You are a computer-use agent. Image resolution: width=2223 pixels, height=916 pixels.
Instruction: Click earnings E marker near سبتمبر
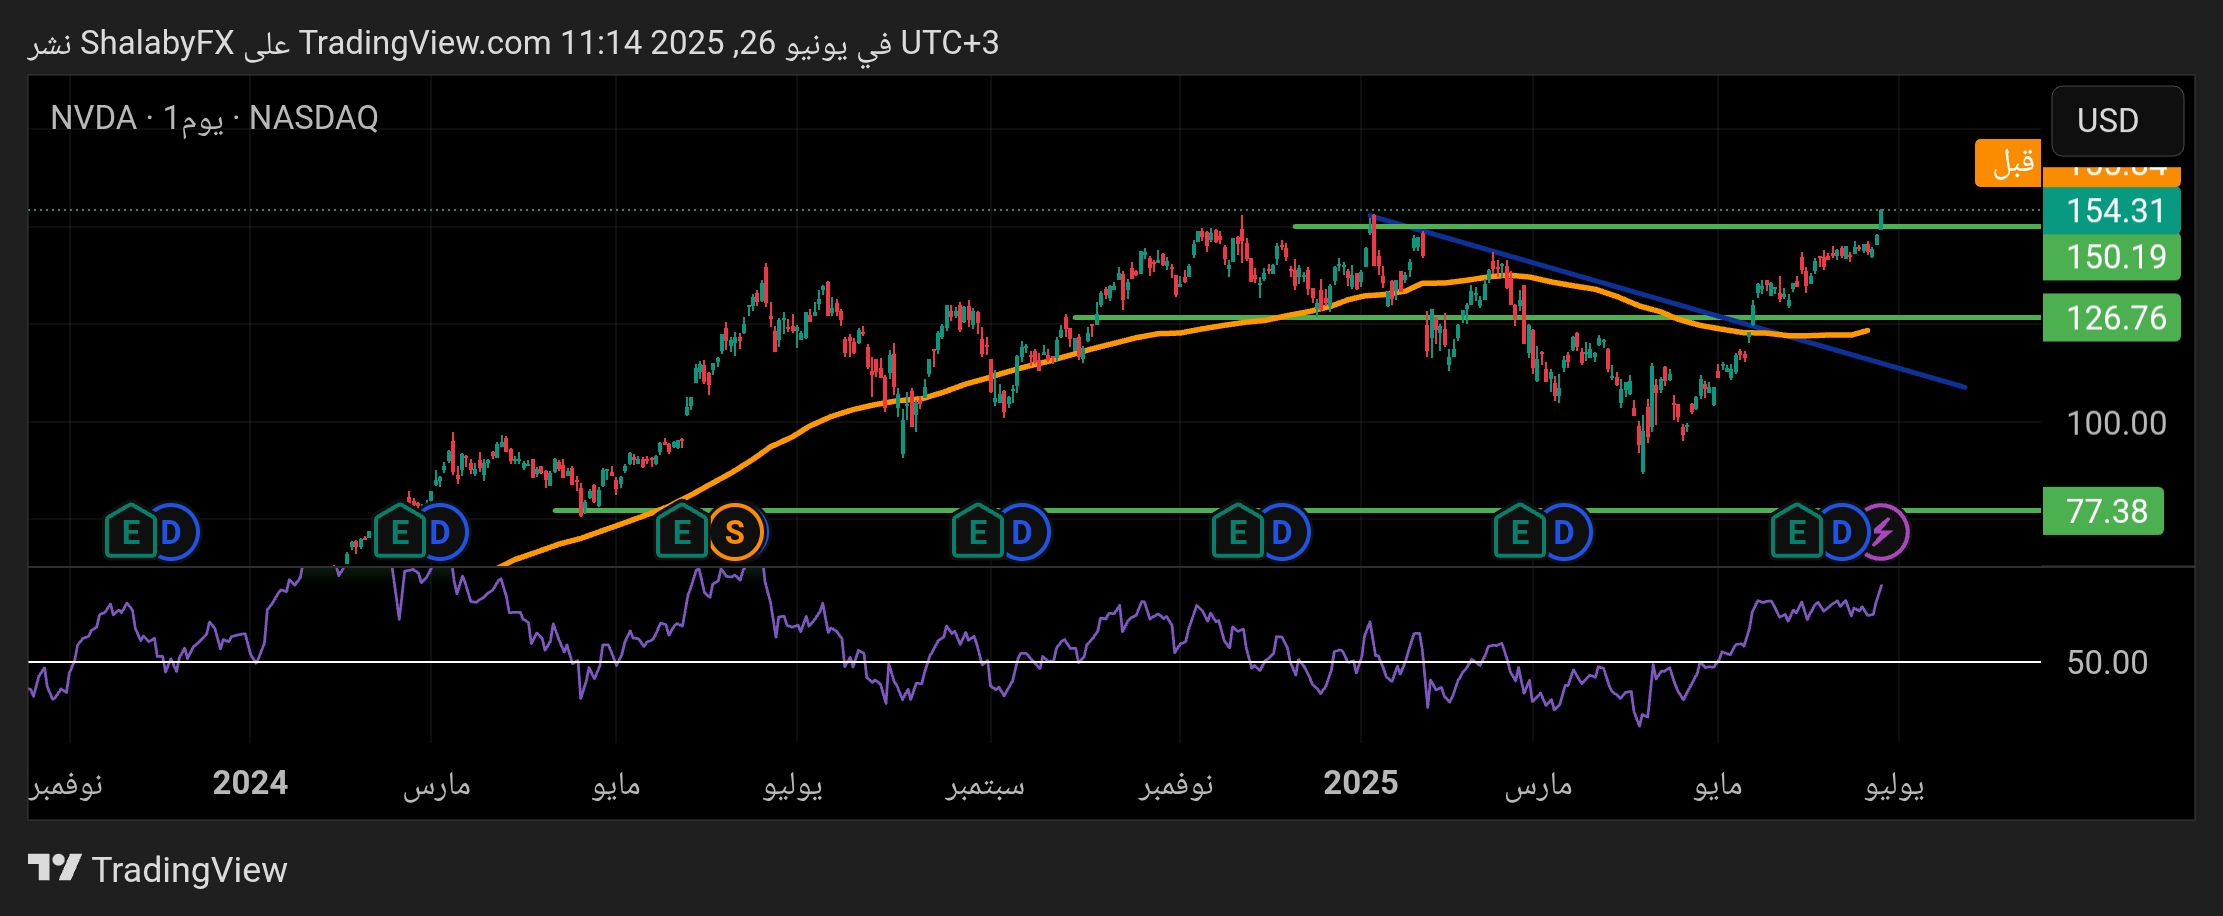pyautogui.click(x=978, y=532)
